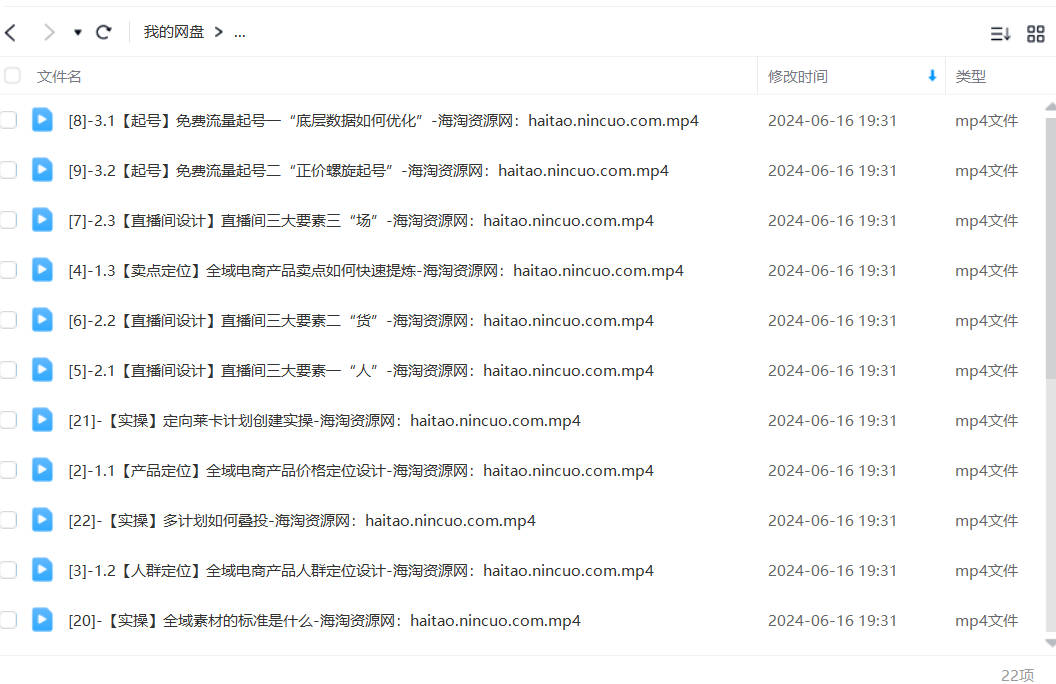
Task: Click video icon of [5]-2.1 file
Action: point(42,370)
